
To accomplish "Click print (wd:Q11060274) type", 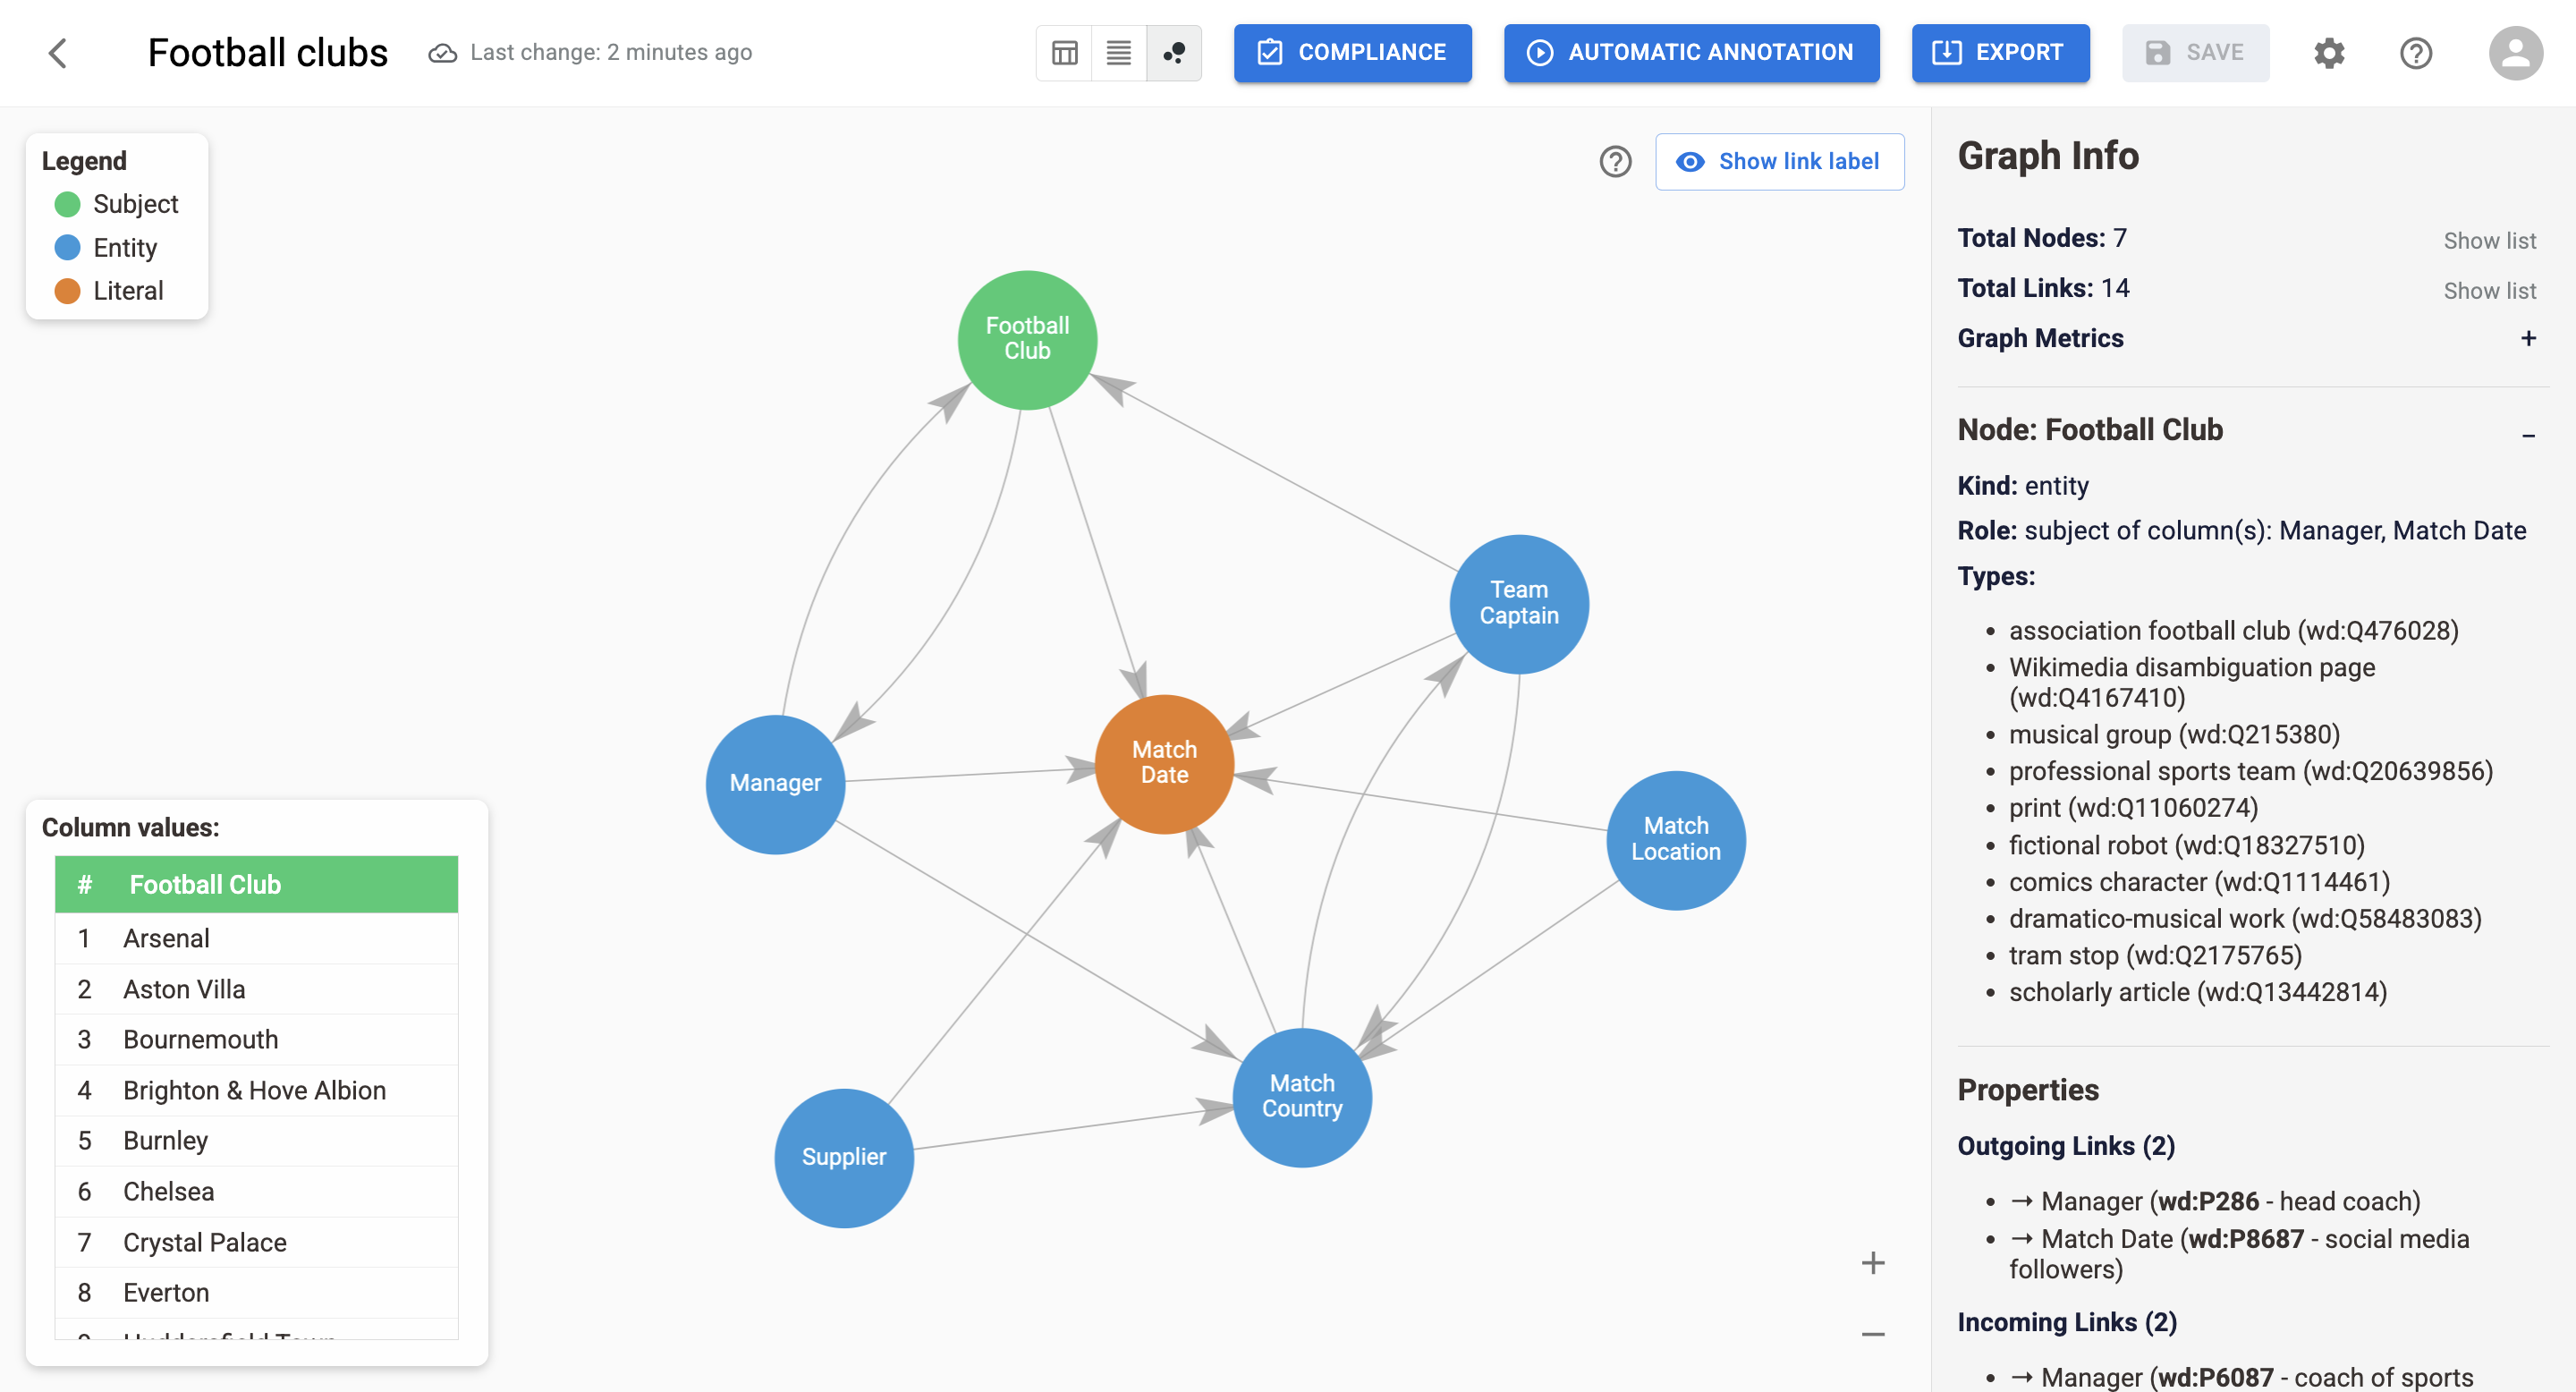I will (2133, 808).
